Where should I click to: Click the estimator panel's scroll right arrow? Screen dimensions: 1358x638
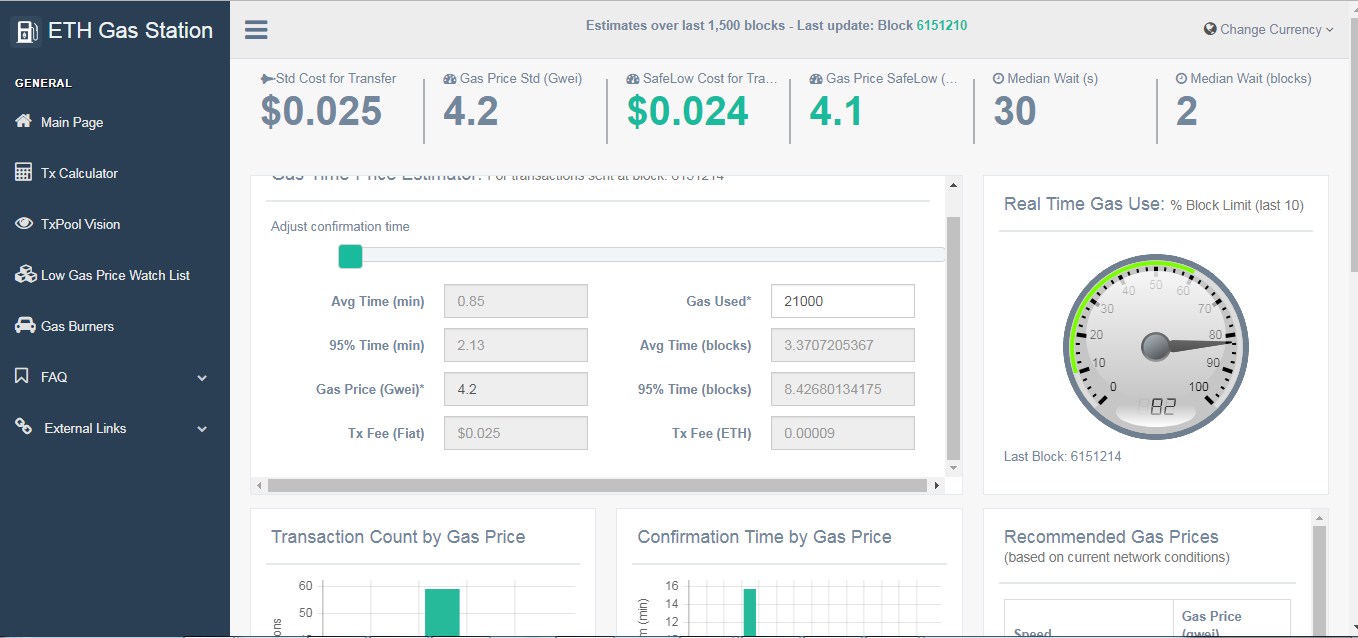coord(937,485)
